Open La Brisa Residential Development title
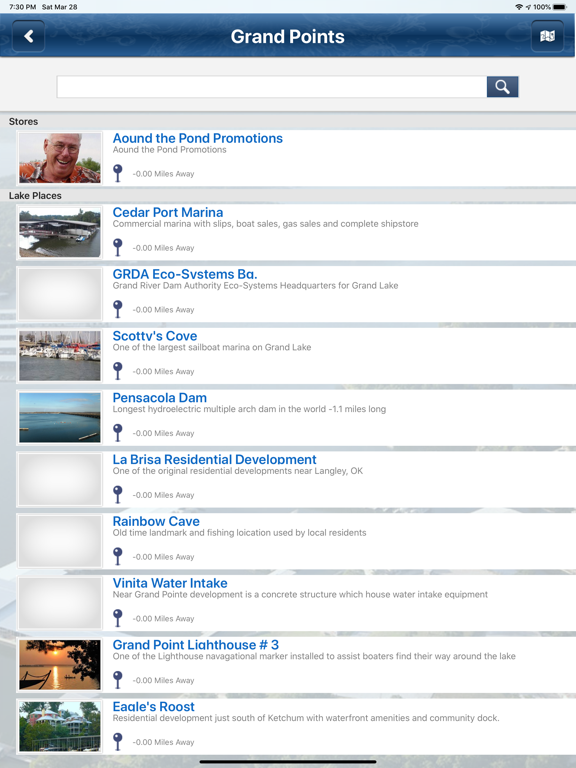 215,459
